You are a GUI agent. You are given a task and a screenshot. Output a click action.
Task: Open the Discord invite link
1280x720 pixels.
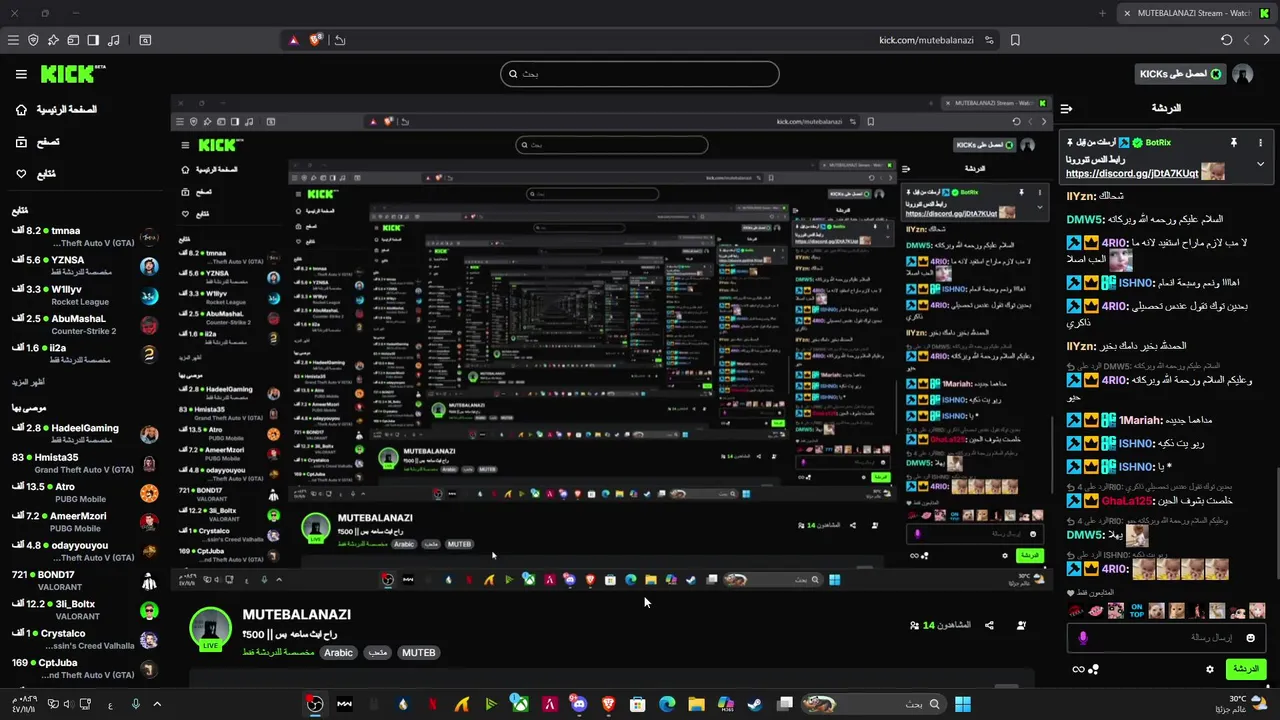click(x=1132, y=173)
